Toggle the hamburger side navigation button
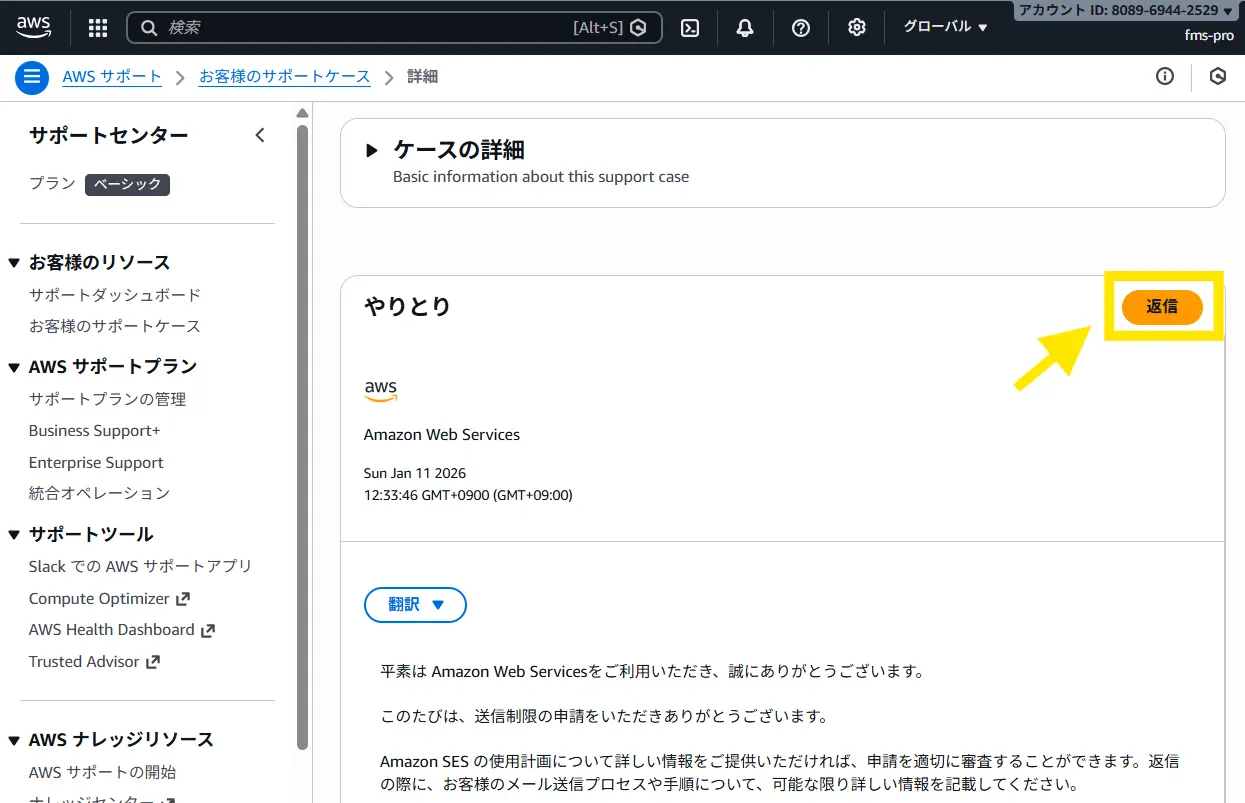 [x=32, y=77]
